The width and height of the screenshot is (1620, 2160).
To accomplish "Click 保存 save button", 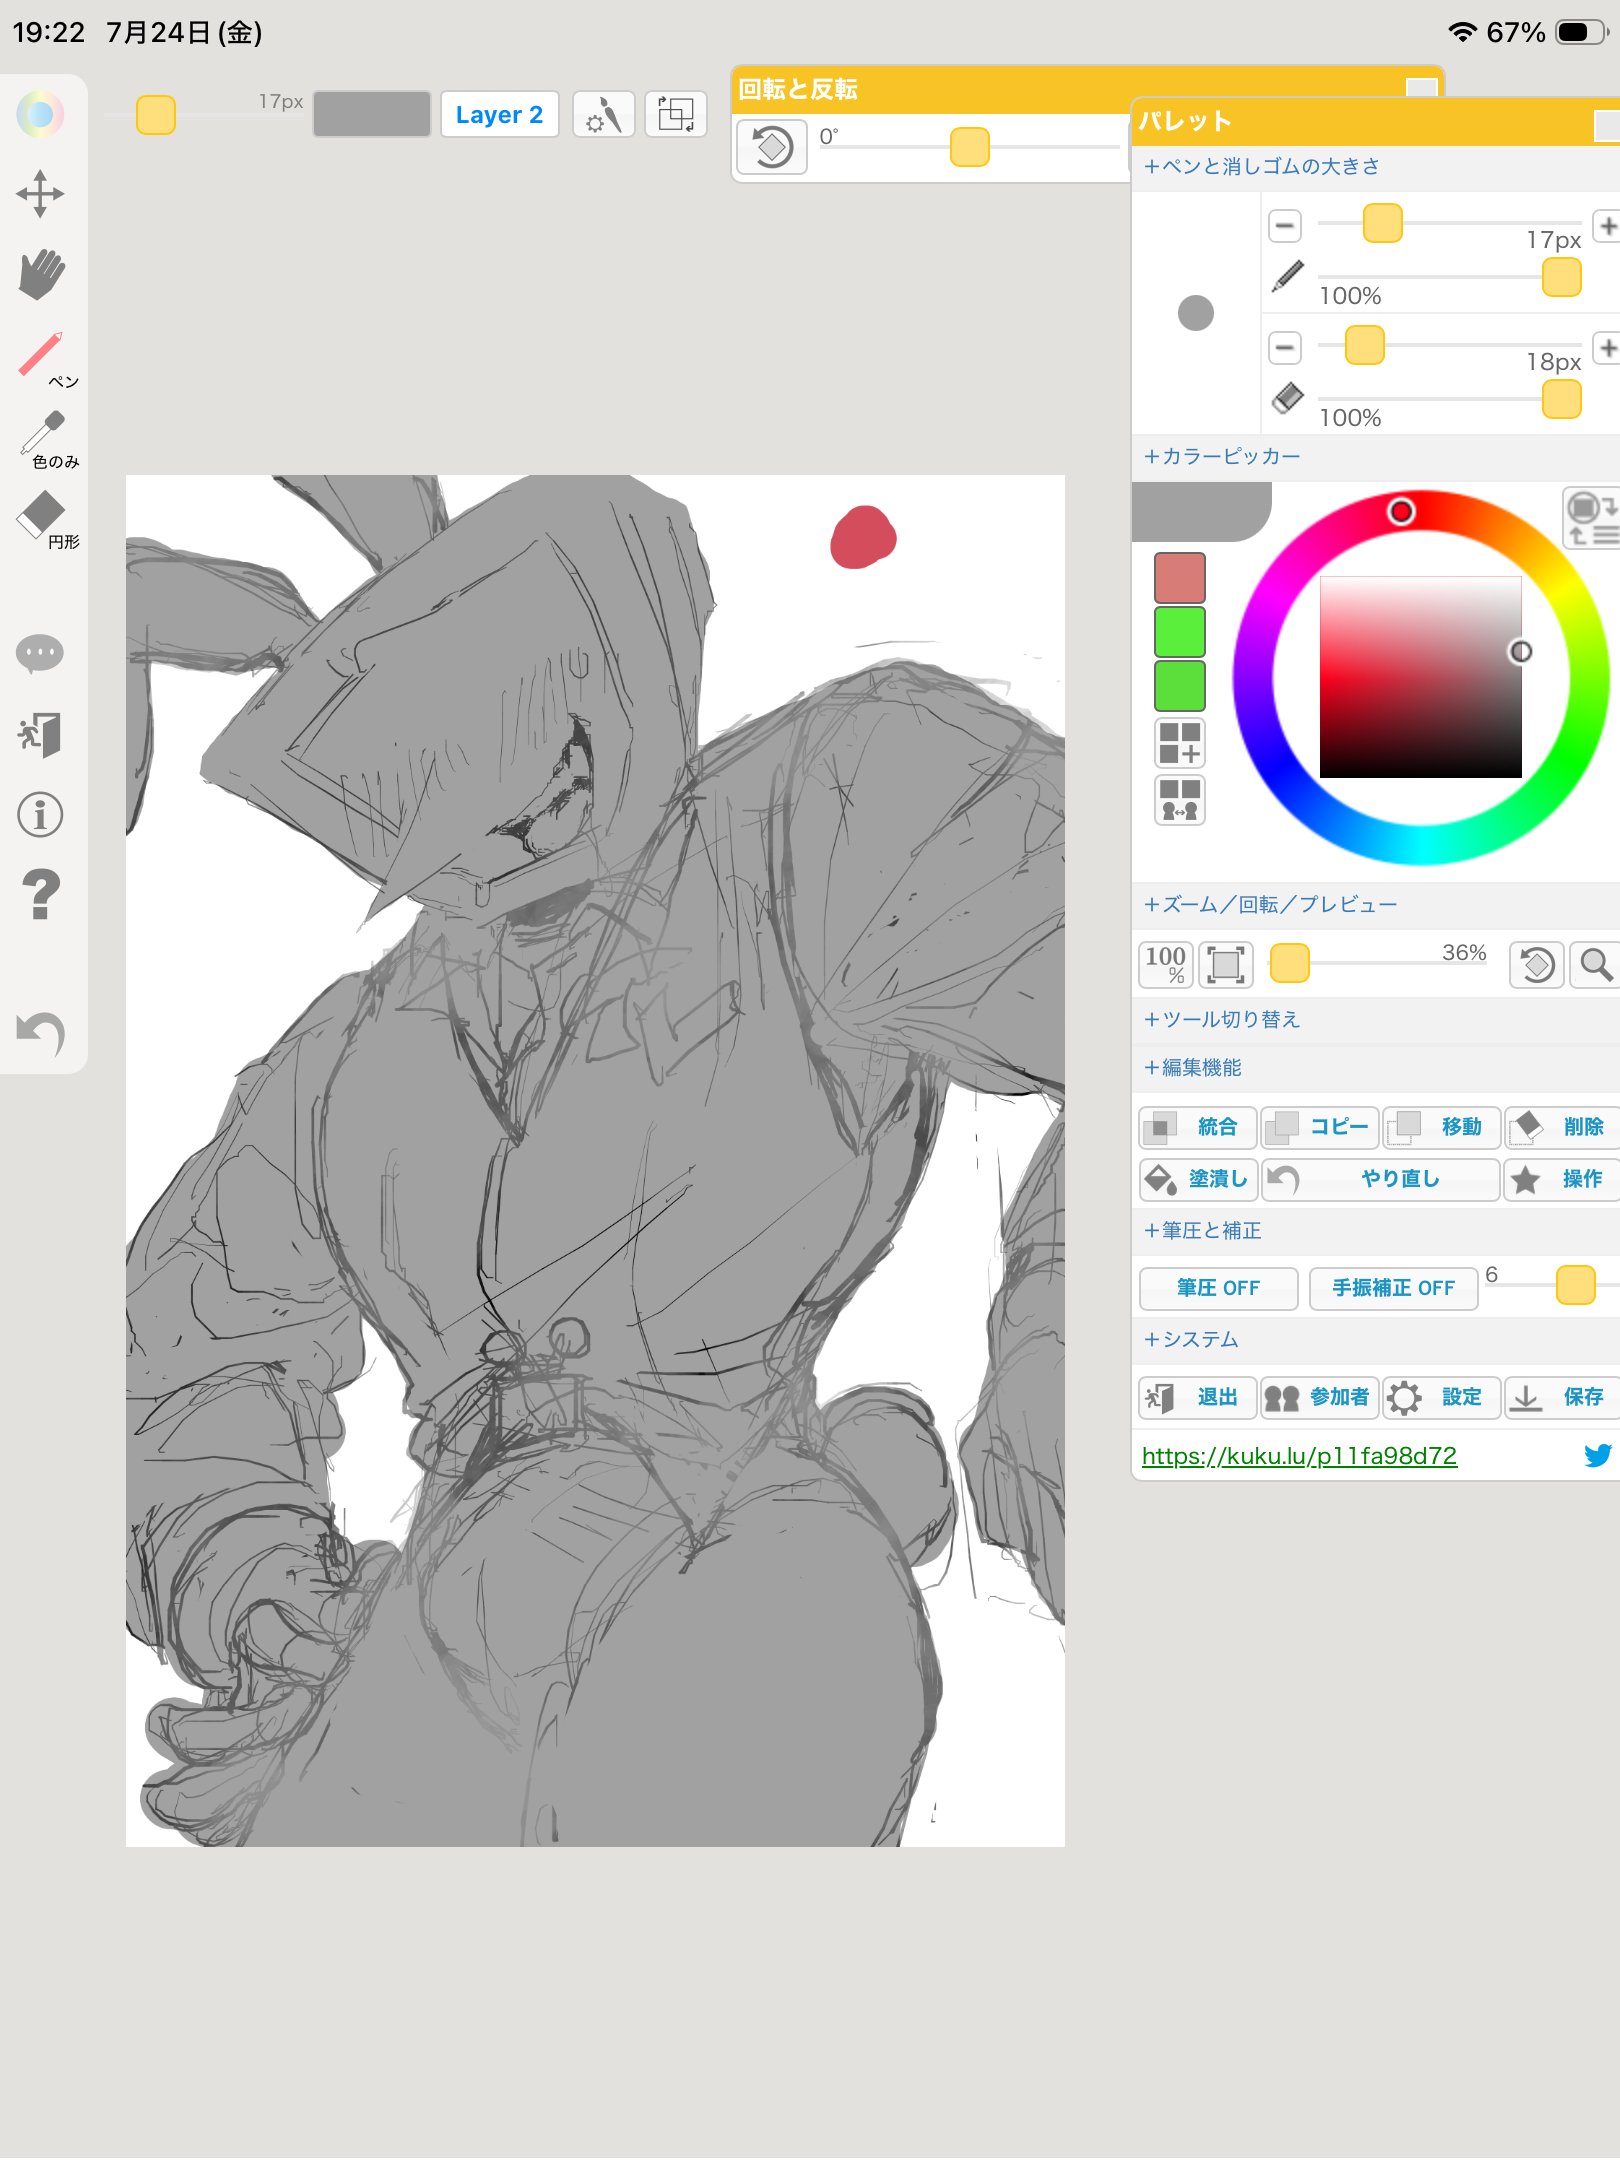I will coord(1563,1397).
